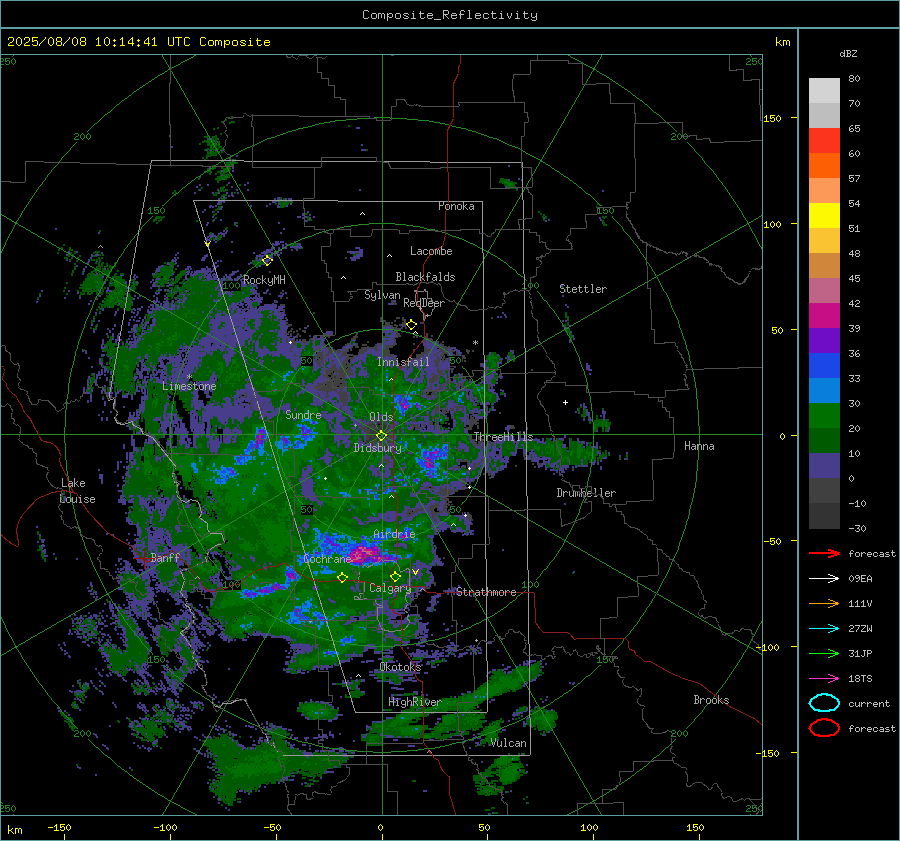Click the km unit label at top right
Image resolution: width=900 pixels, height=841 pixels.
pyautogui.click(x=782, y=42)
